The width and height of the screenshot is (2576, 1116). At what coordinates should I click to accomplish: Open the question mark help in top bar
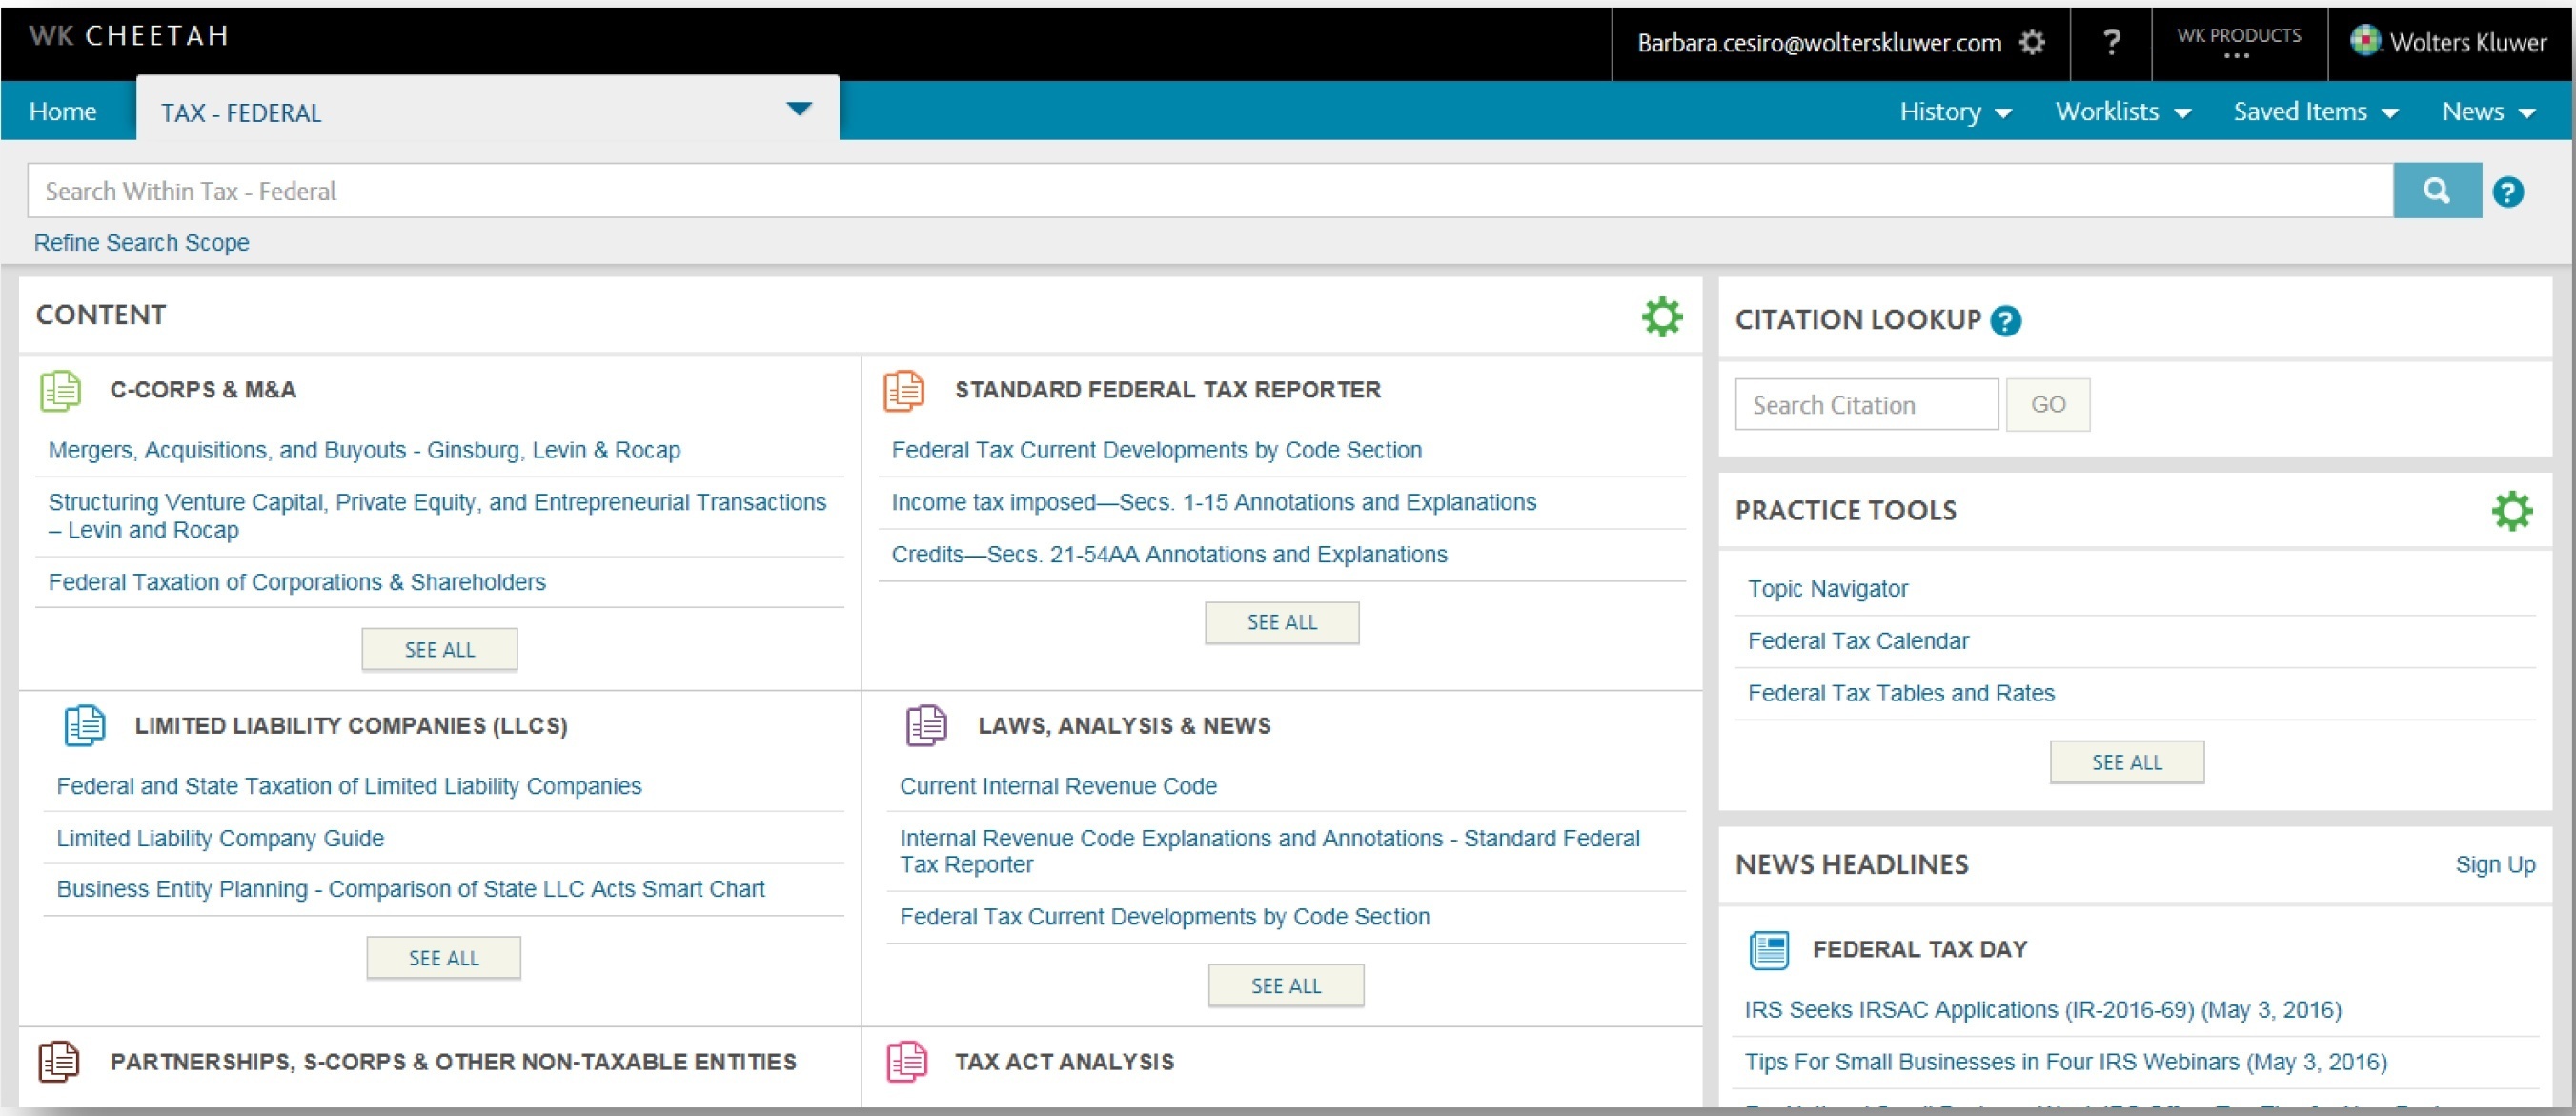pyautogui.click(x=2111, y=42)
